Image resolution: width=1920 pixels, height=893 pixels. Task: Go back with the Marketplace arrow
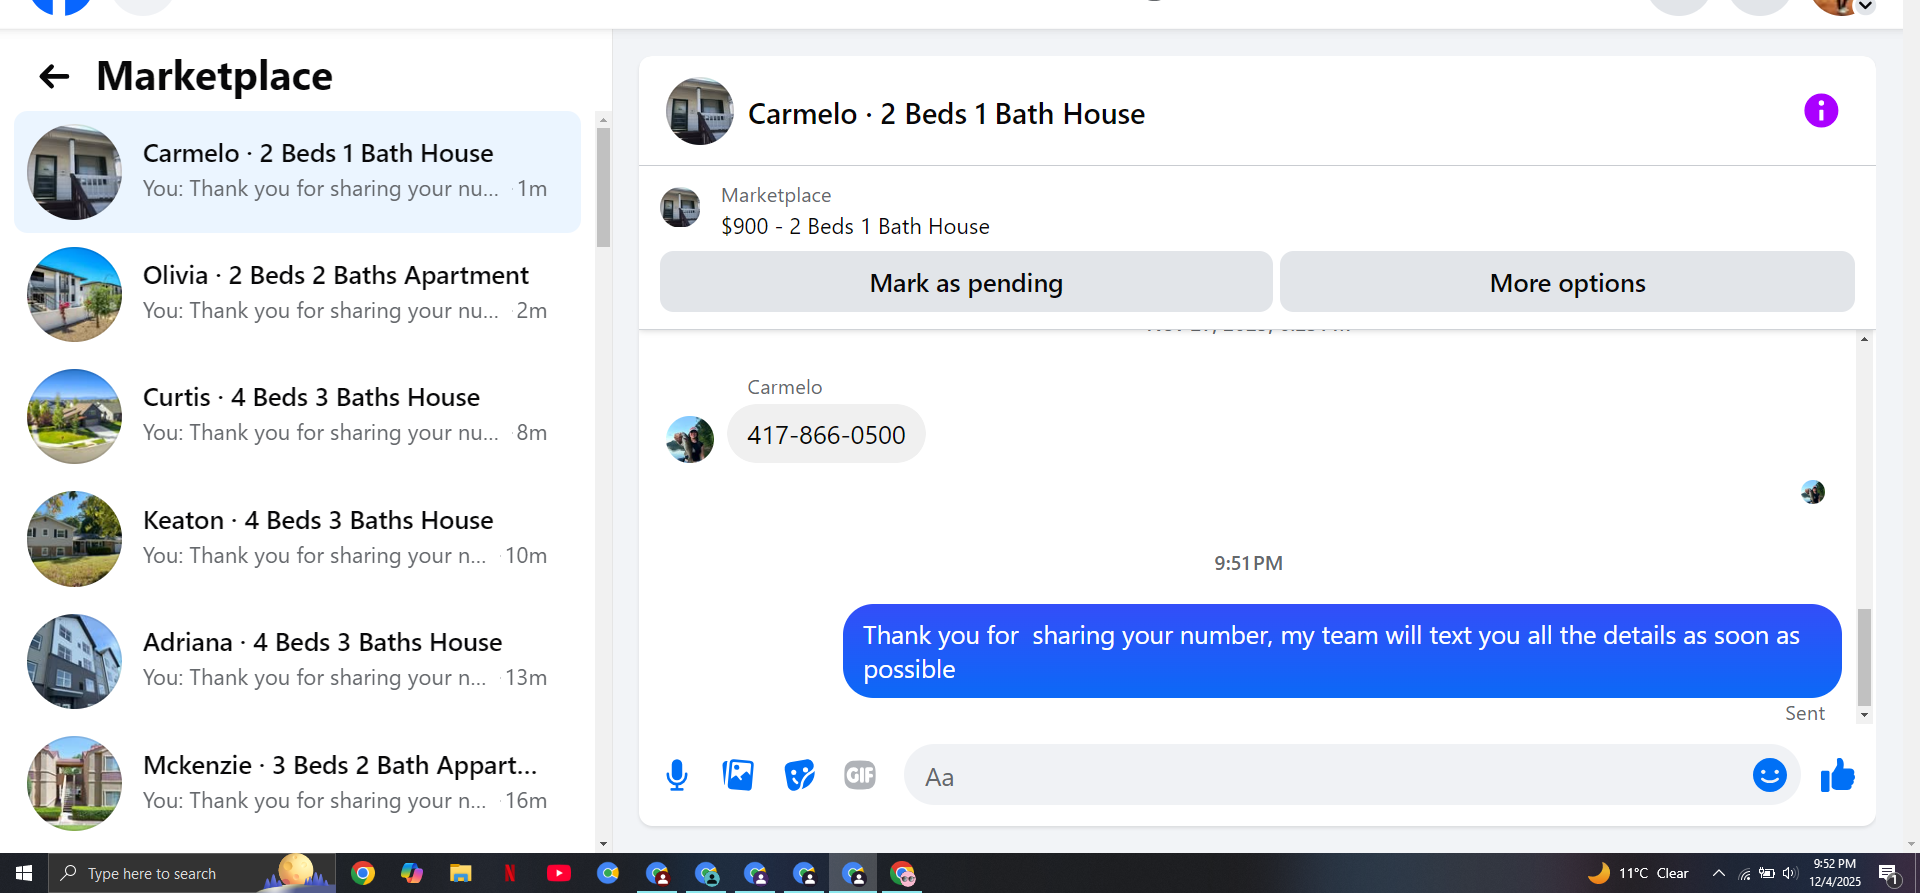(x=54, y=76)
